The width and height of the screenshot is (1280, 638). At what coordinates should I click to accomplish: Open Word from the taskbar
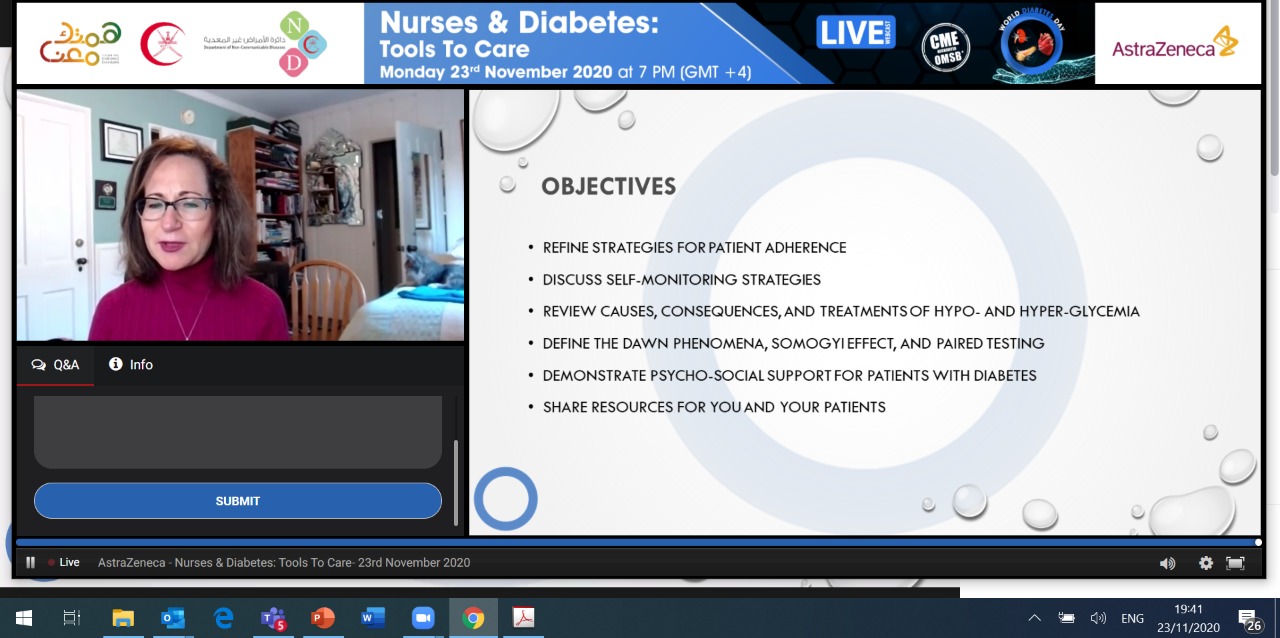[373, 618]
